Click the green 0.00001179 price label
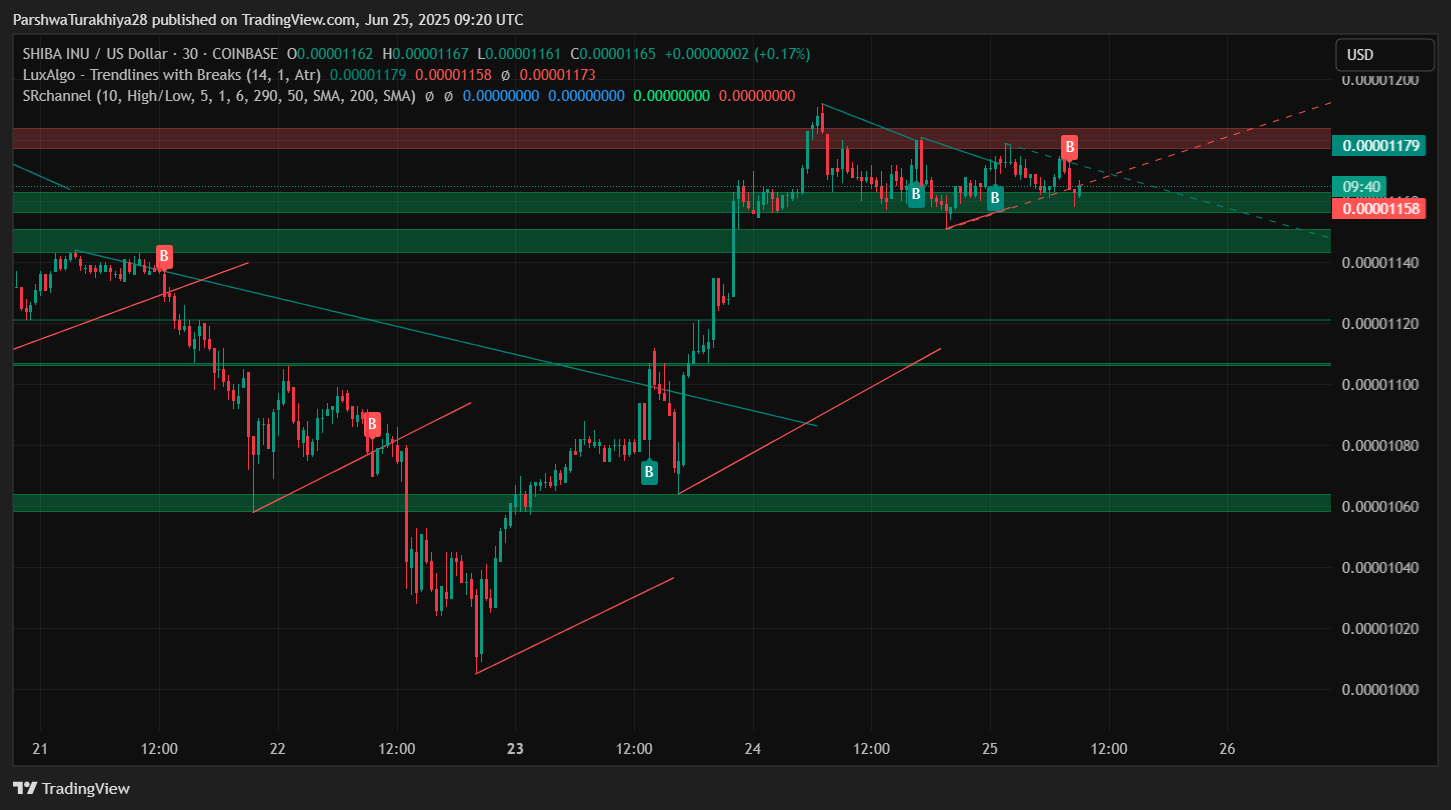 (1380, 146)
